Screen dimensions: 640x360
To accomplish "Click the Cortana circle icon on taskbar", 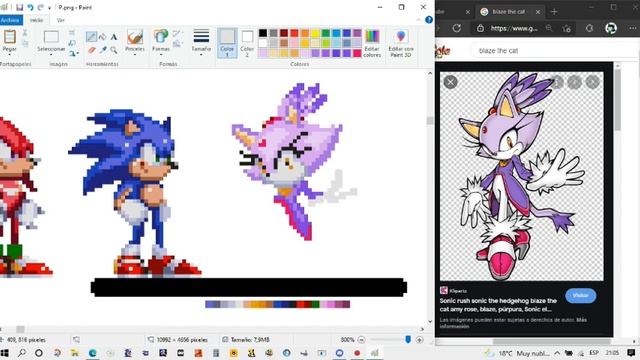I will point(39,353).
